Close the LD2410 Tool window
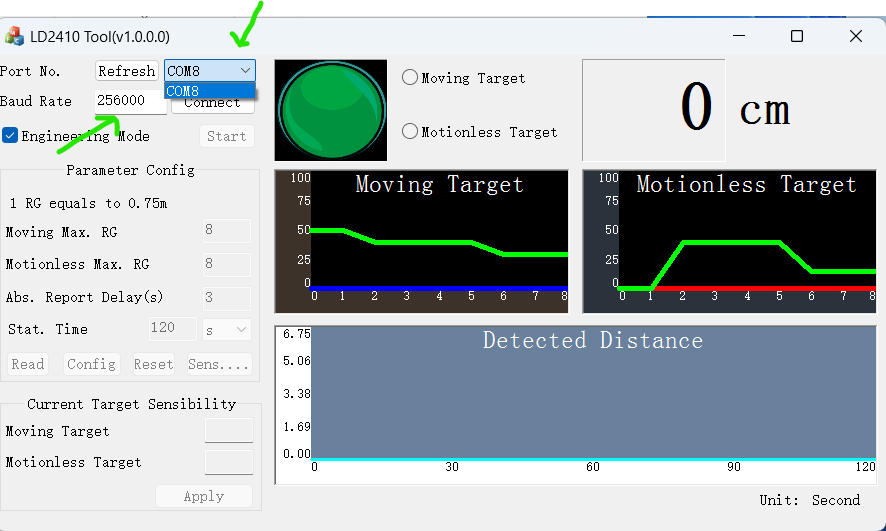 855,36
